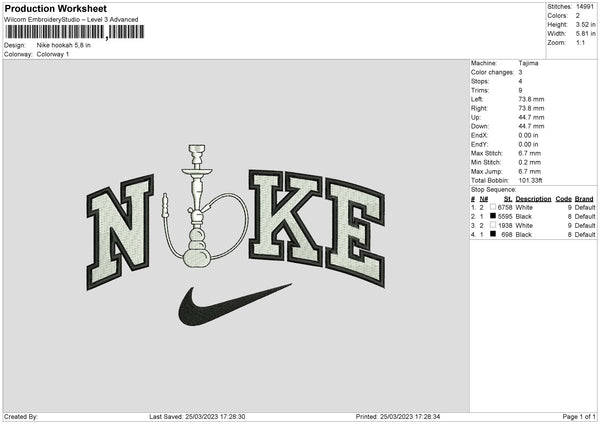Click the 'Description' column header

(x=533, y=199)
